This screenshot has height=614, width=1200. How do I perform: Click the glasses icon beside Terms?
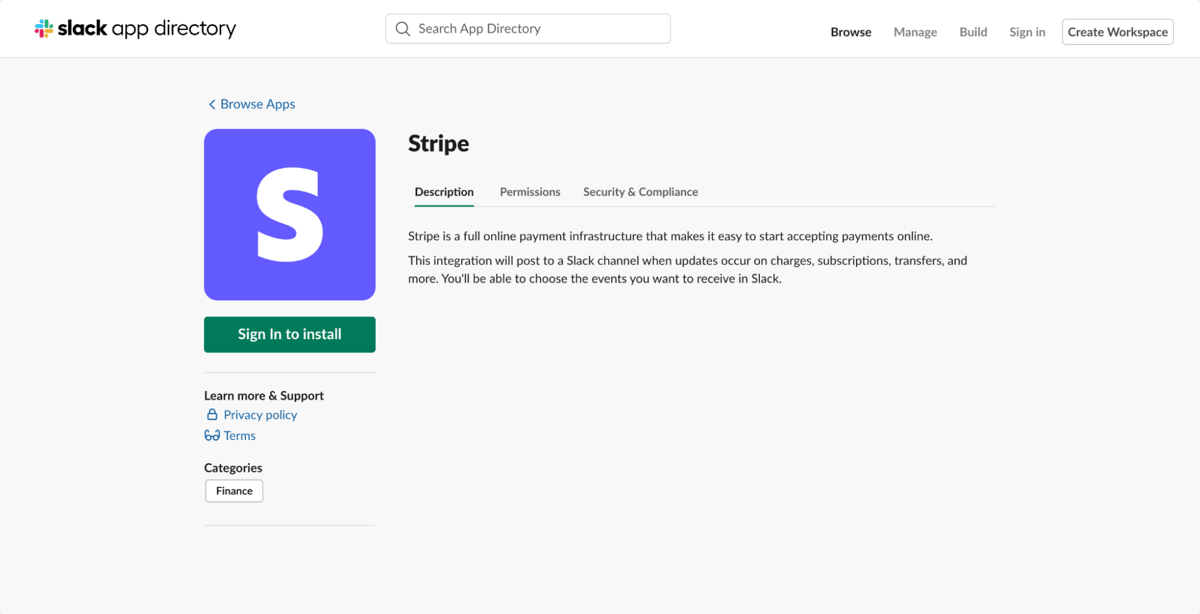(212, 436)
